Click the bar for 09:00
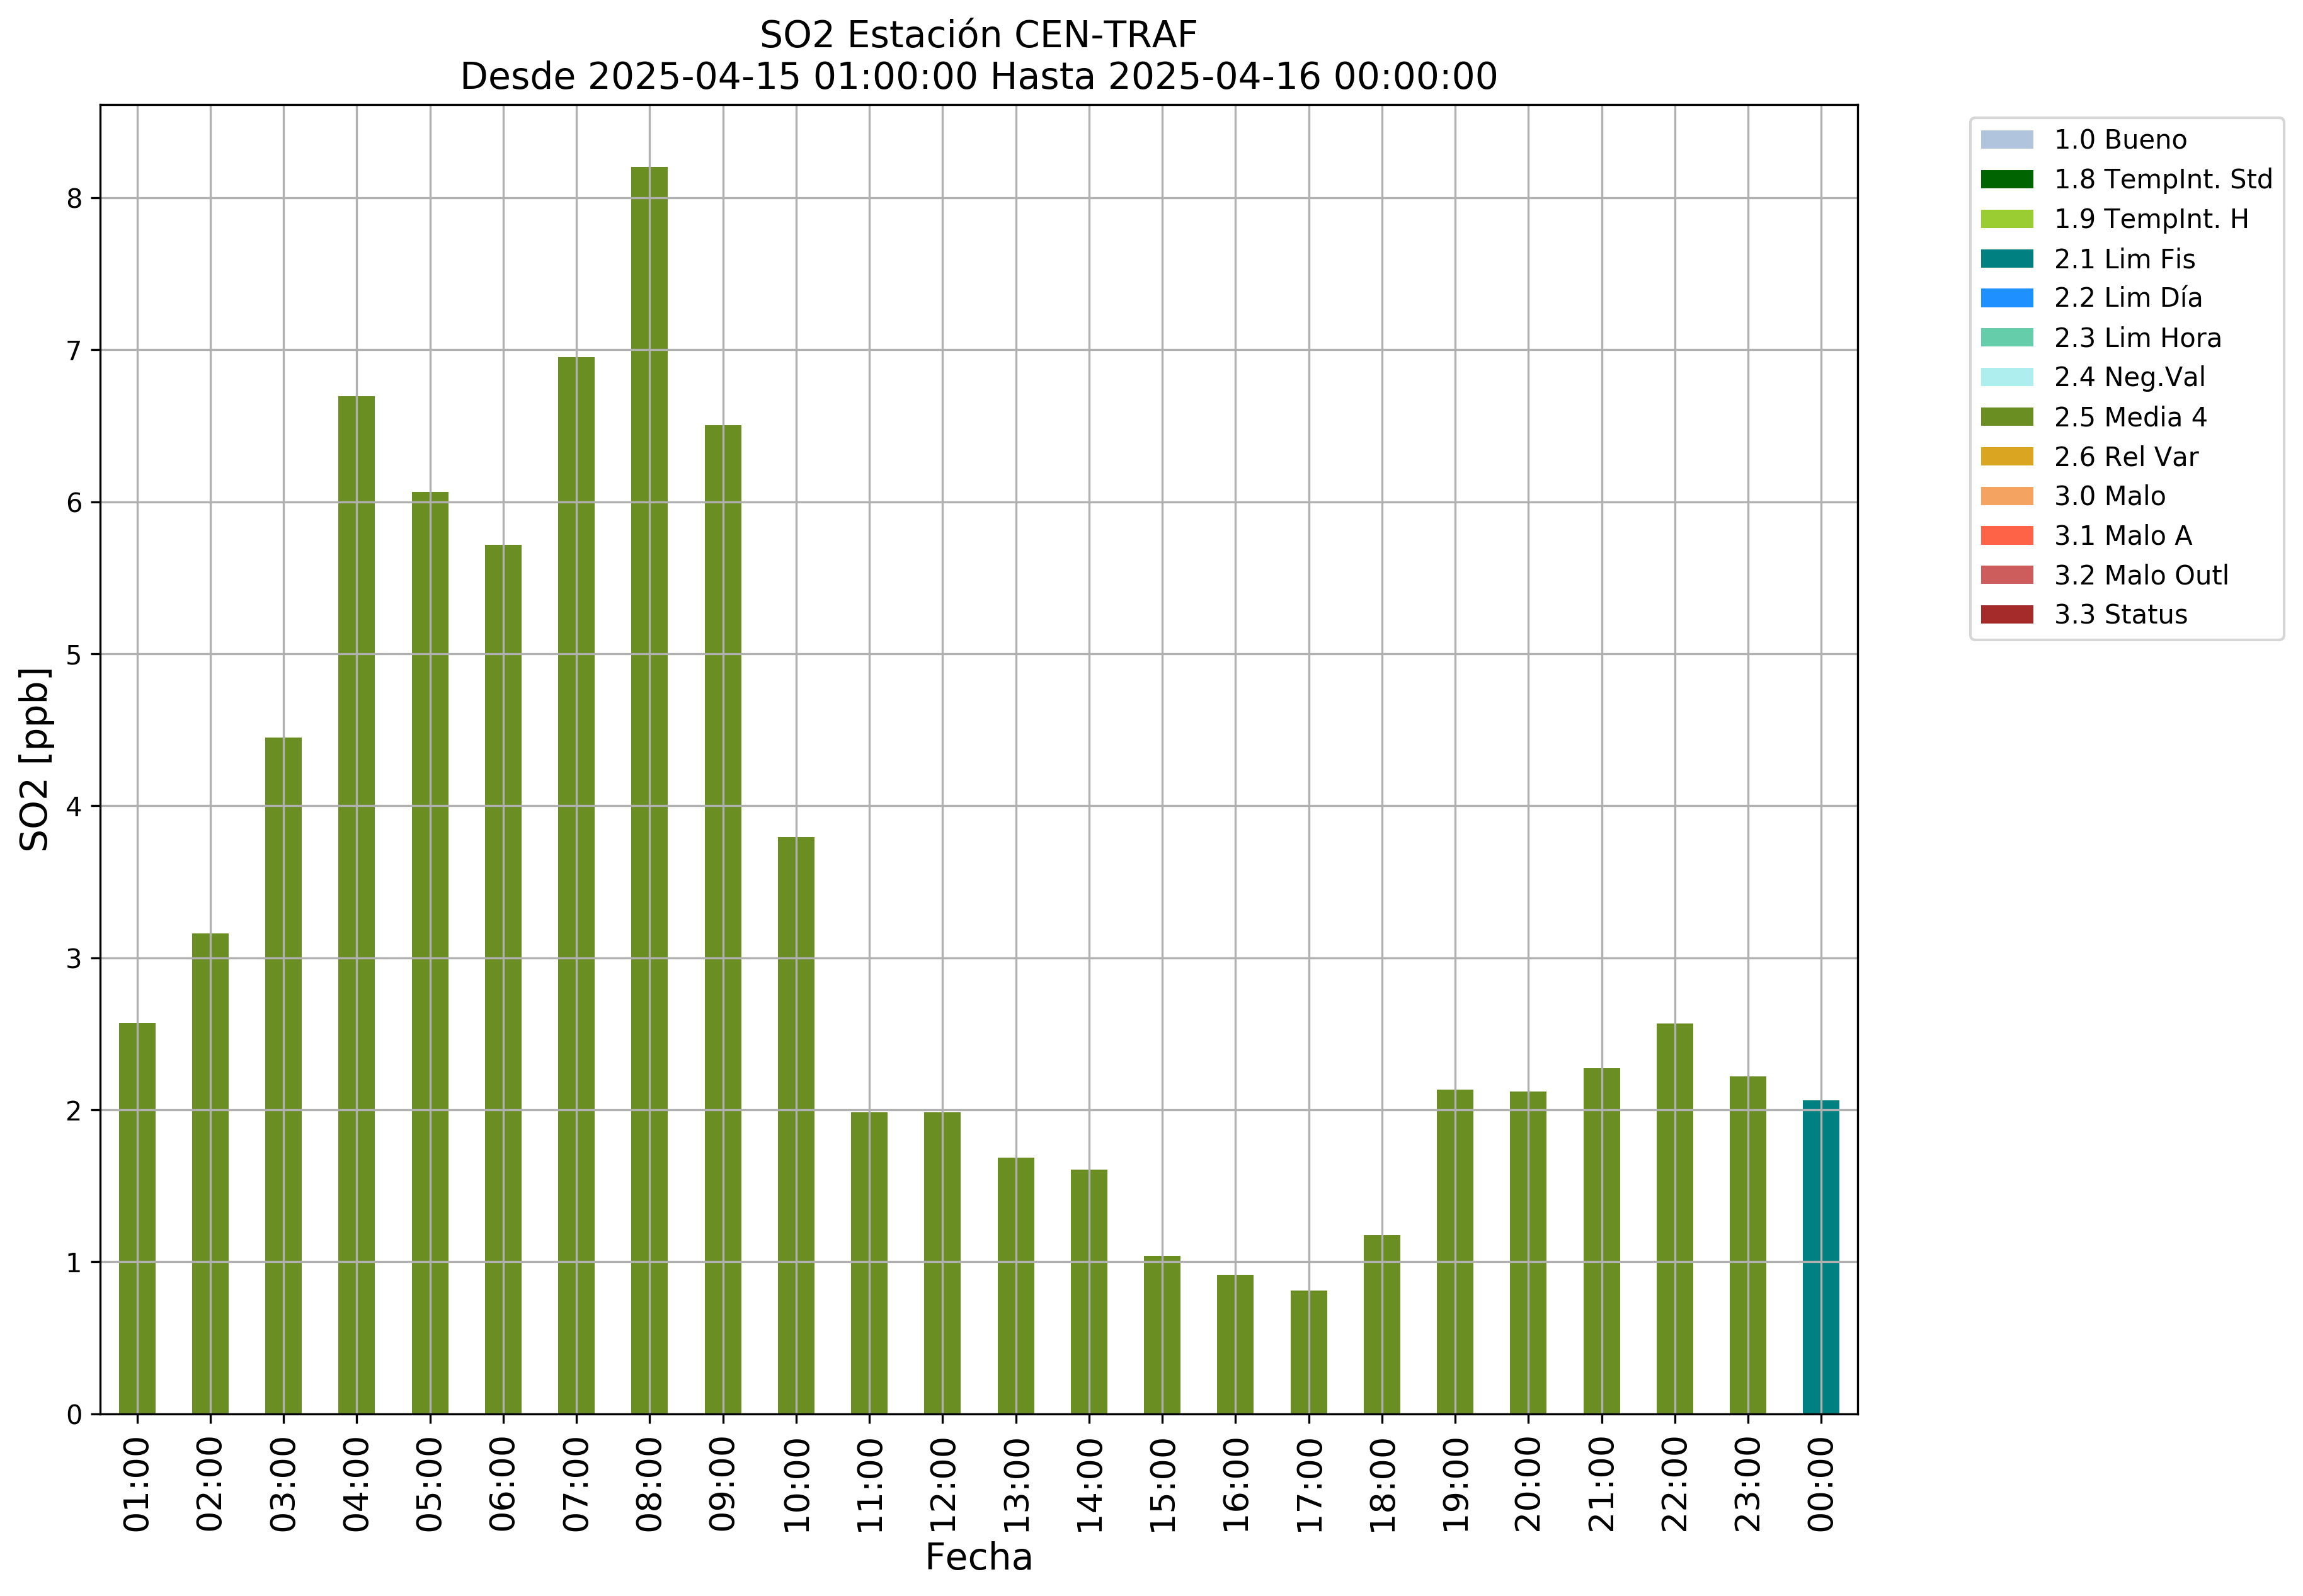Viewport: 2303px width, 1596px height. coord(723,920)
